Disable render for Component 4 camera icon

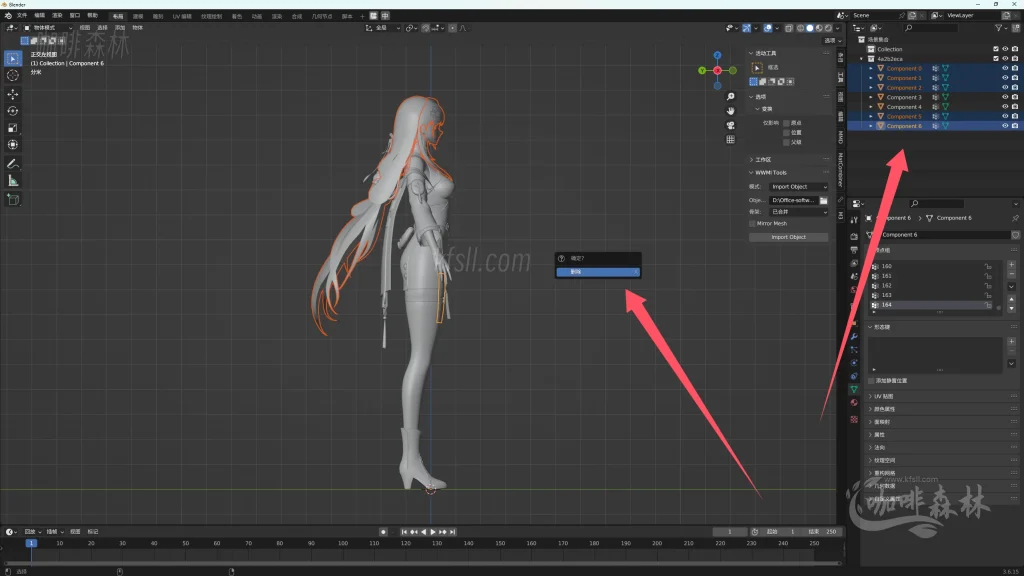click(x=1014, y=106)
